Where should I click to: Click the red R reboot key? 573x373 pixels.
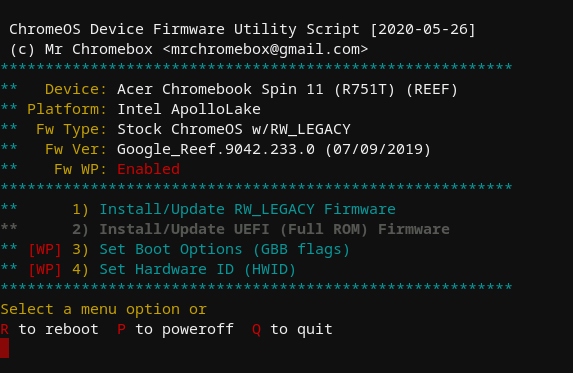pyautogui.click(x=5, y=330)
